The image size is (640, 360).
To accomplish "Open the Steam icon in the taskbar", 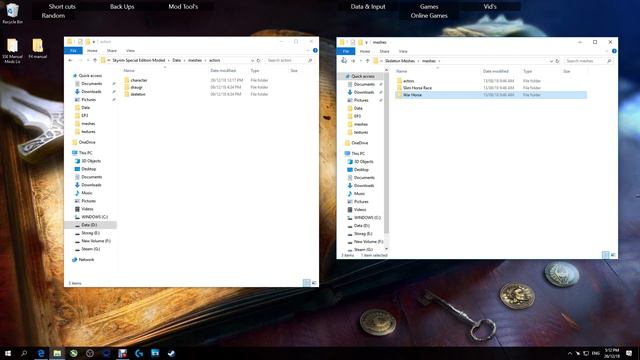I will point(171,353).
